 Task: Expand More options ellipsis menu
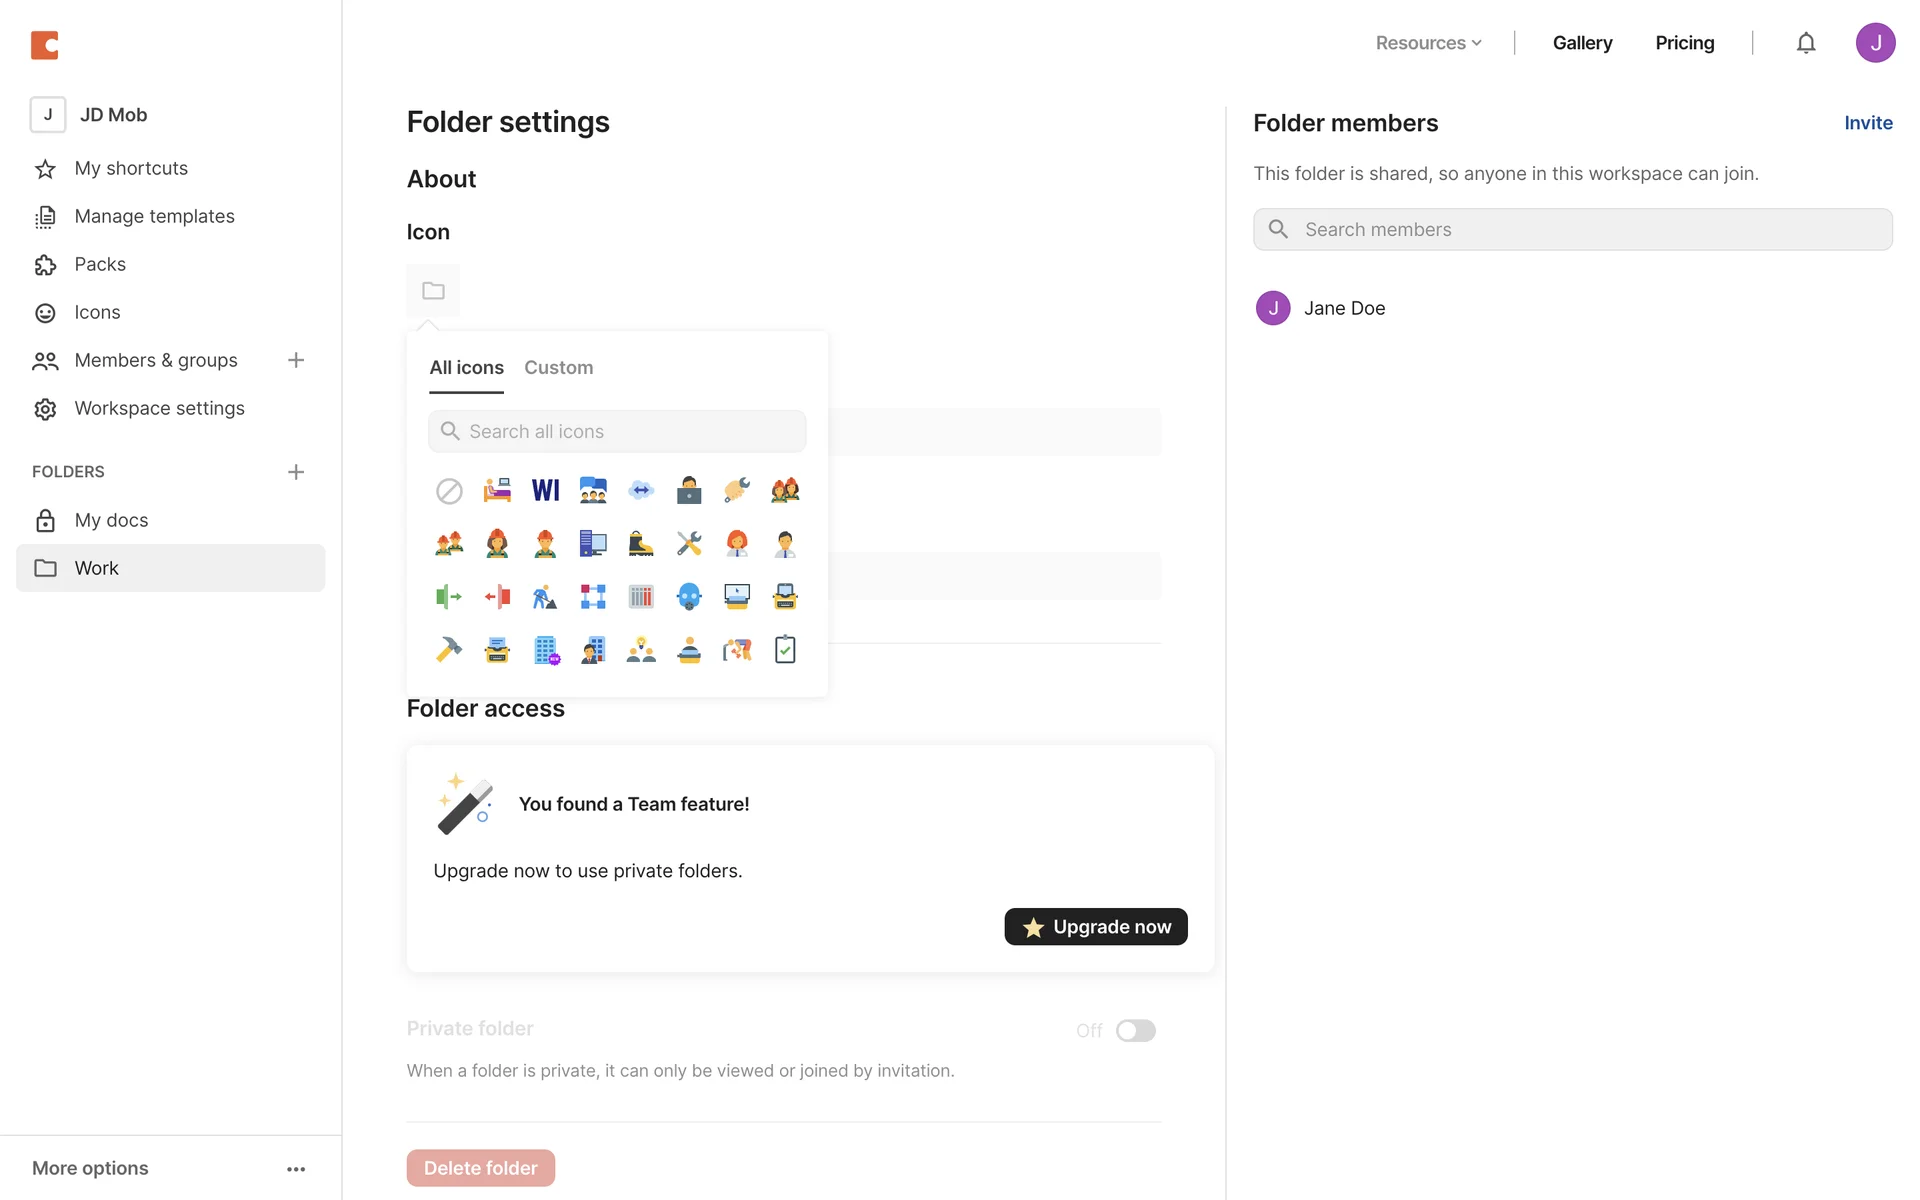(296, 1169)
